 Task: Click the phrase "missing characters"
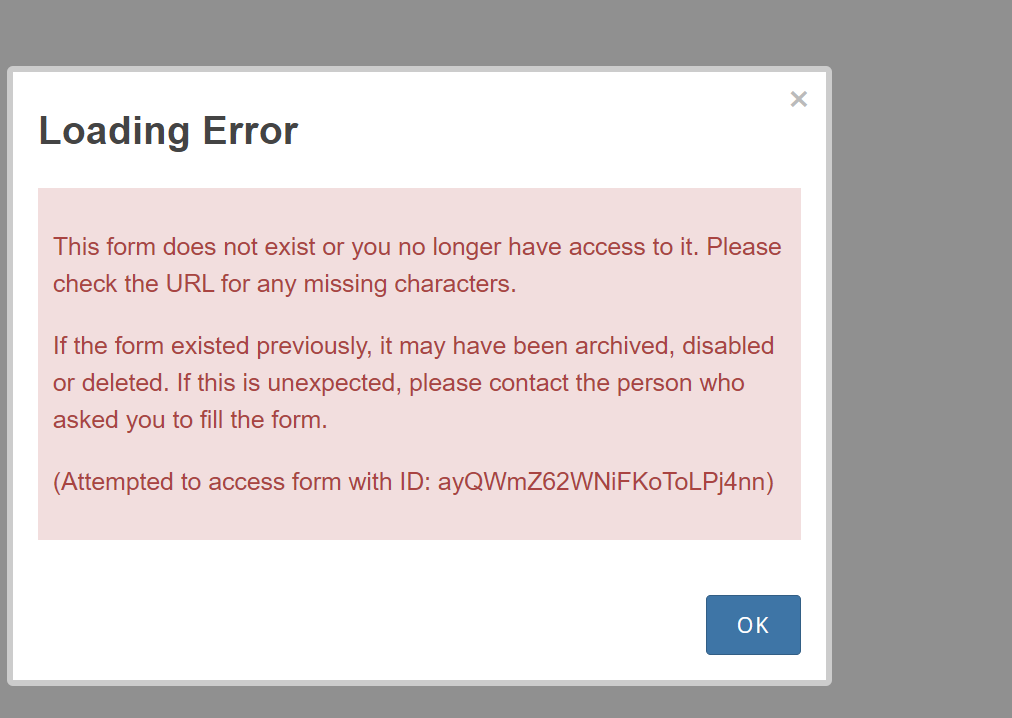coord(429,284)
